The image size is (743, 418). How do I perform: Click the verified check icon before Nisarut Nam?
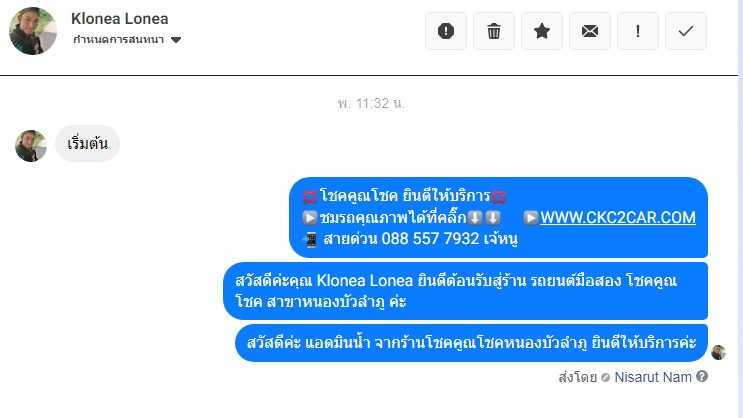605,378
